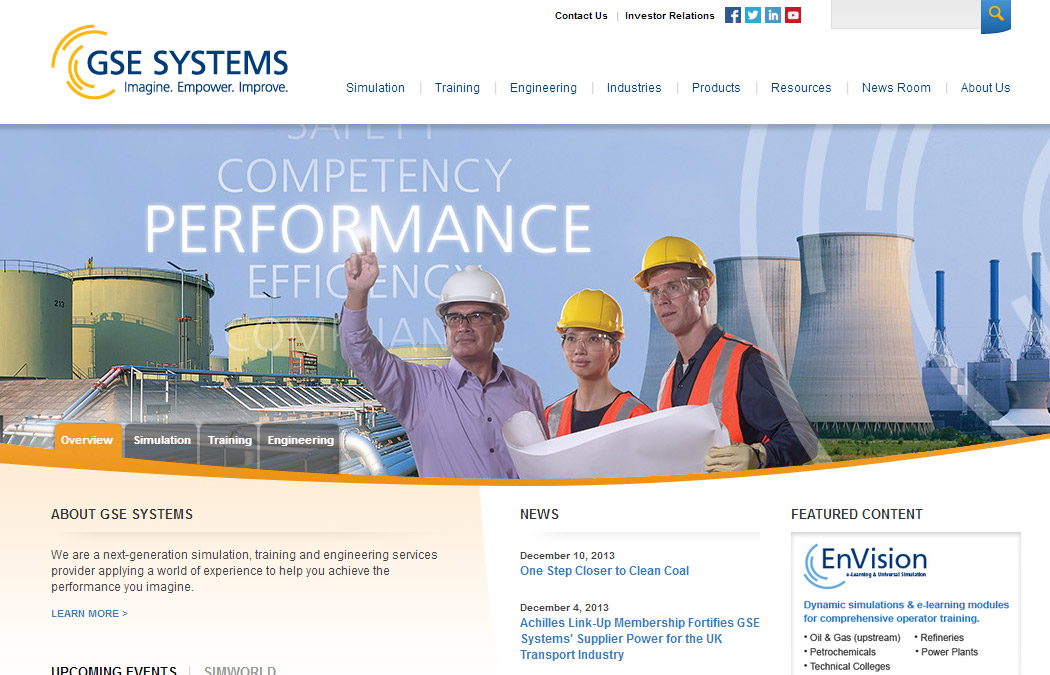Viewport: 1050px width, 675px height.
Task: Open the Simulation navigation menu
Action: coord(375,88)
